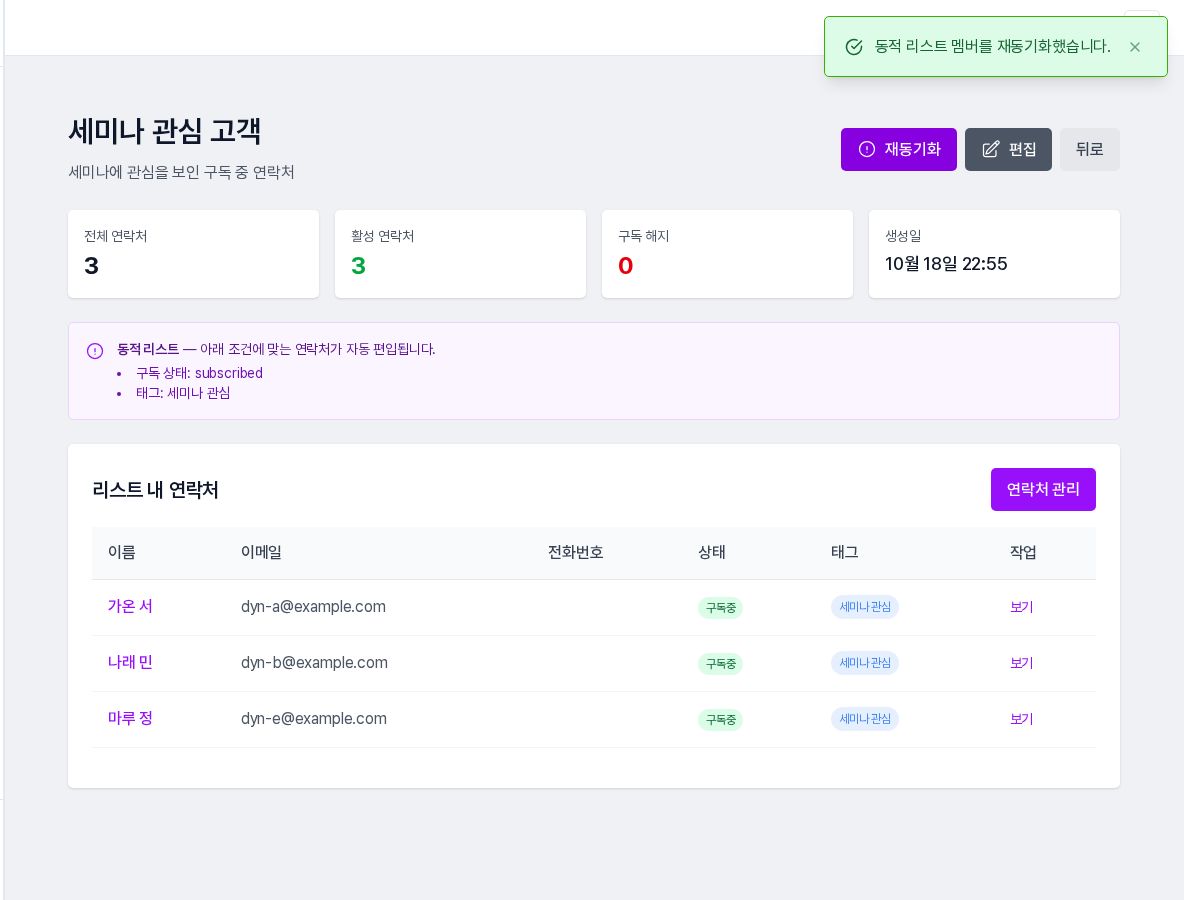Screen dimensions: 1184x900
Task: Click the 구독 해지 stat card
Action: (x=727, y=254)
